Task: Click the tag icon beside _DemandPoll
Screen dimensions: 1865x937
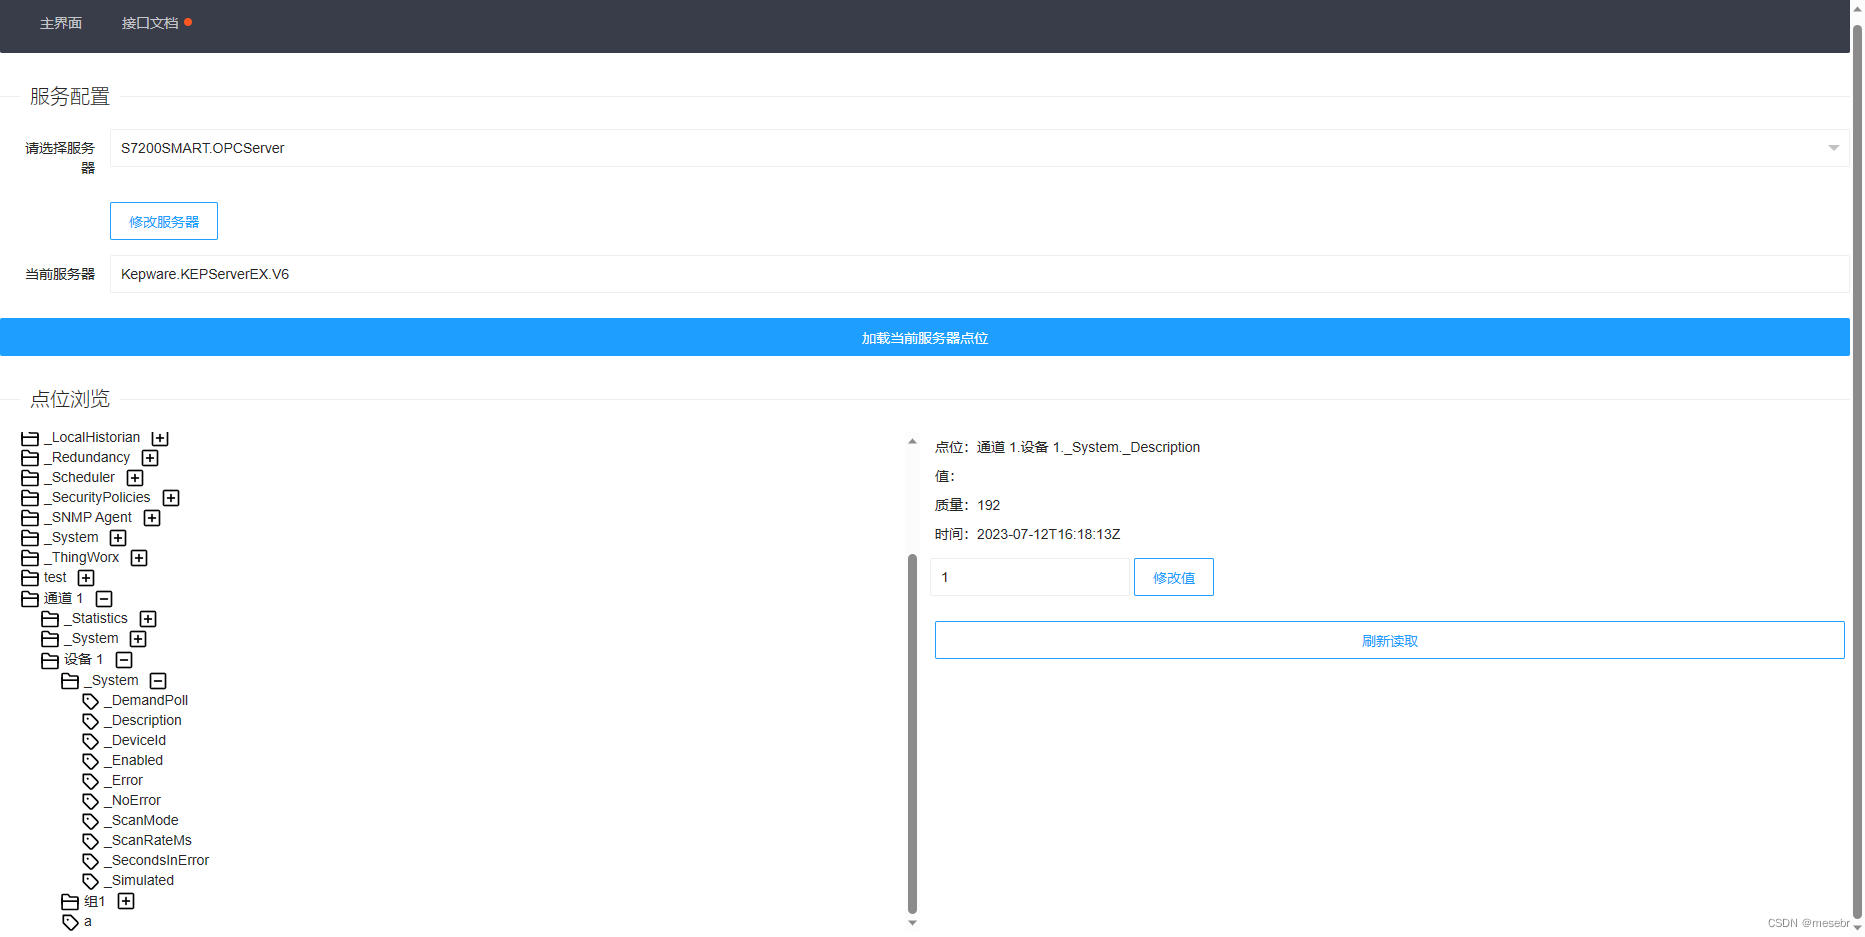Action: (x=91, y=700)
